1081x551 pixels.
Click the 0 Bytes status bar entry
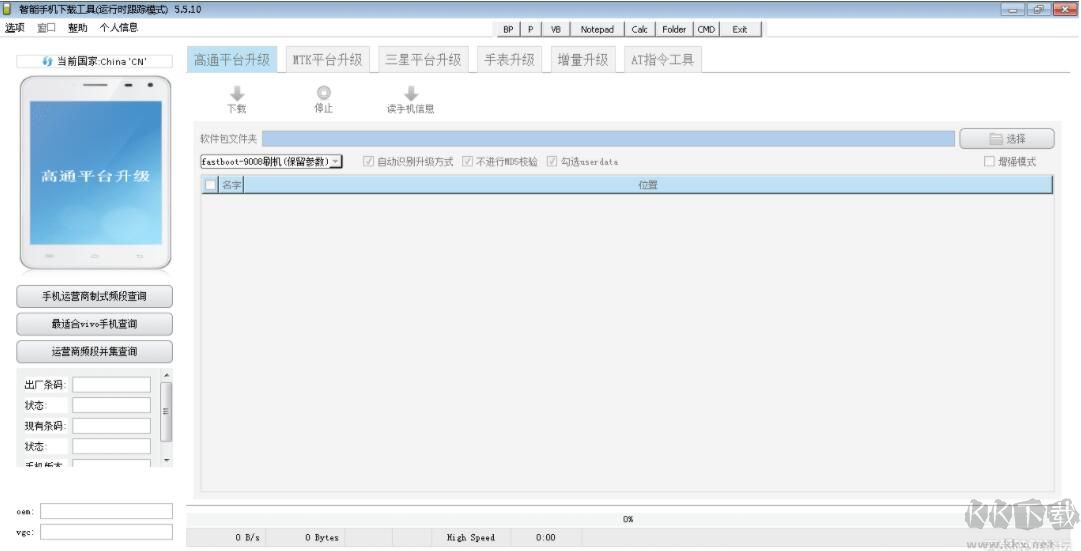(322, 537)
